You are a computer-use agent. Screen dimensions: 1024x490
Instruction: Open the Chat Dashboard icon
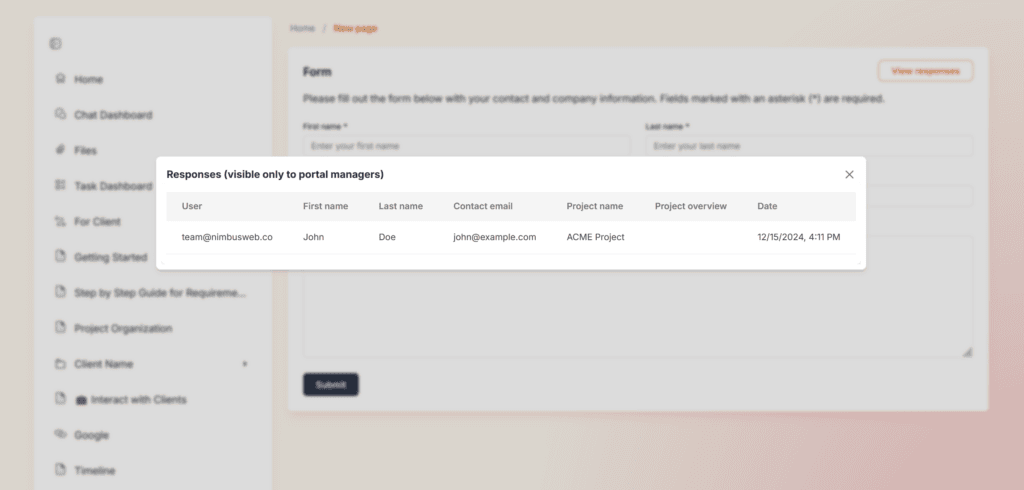pos(61,114)
